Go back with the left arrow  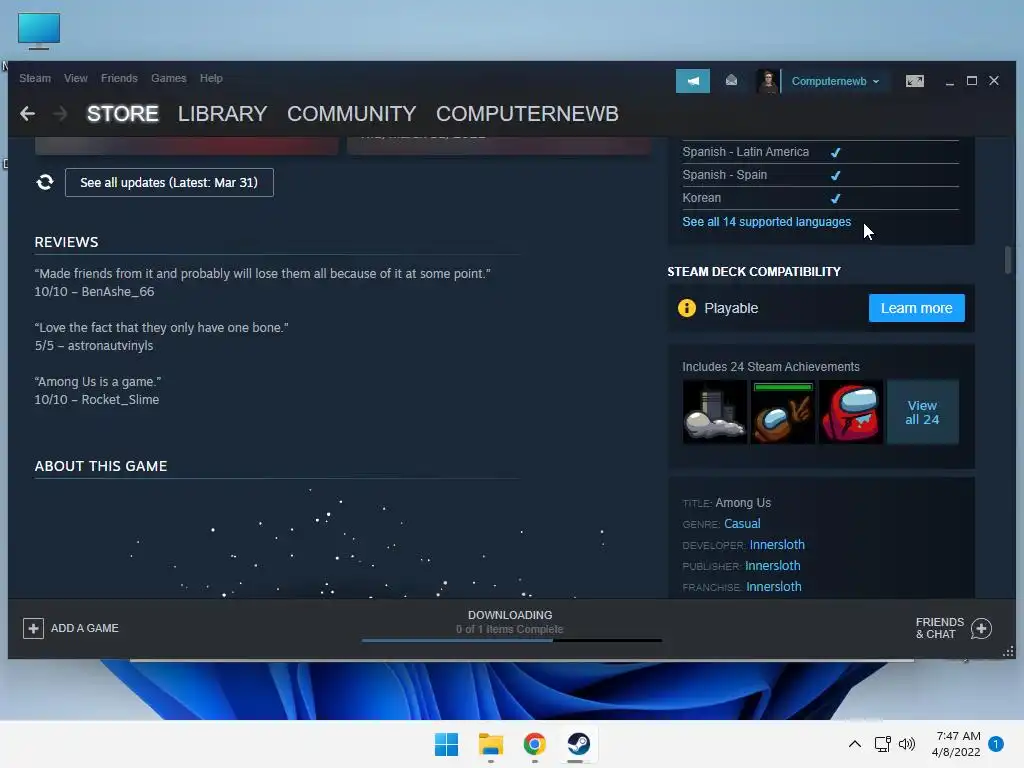tap(27, 114)
